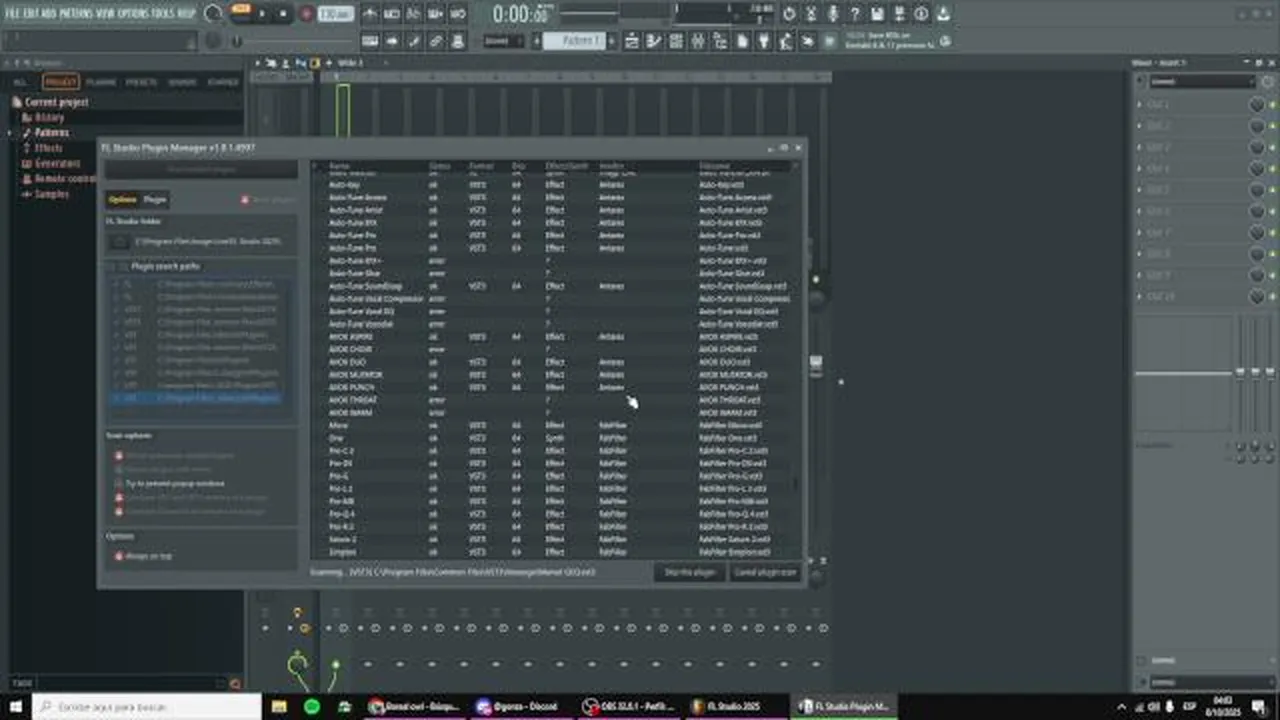Open the undo history icon in top toolbar
Screen dimensions: 1280x720
790,14
